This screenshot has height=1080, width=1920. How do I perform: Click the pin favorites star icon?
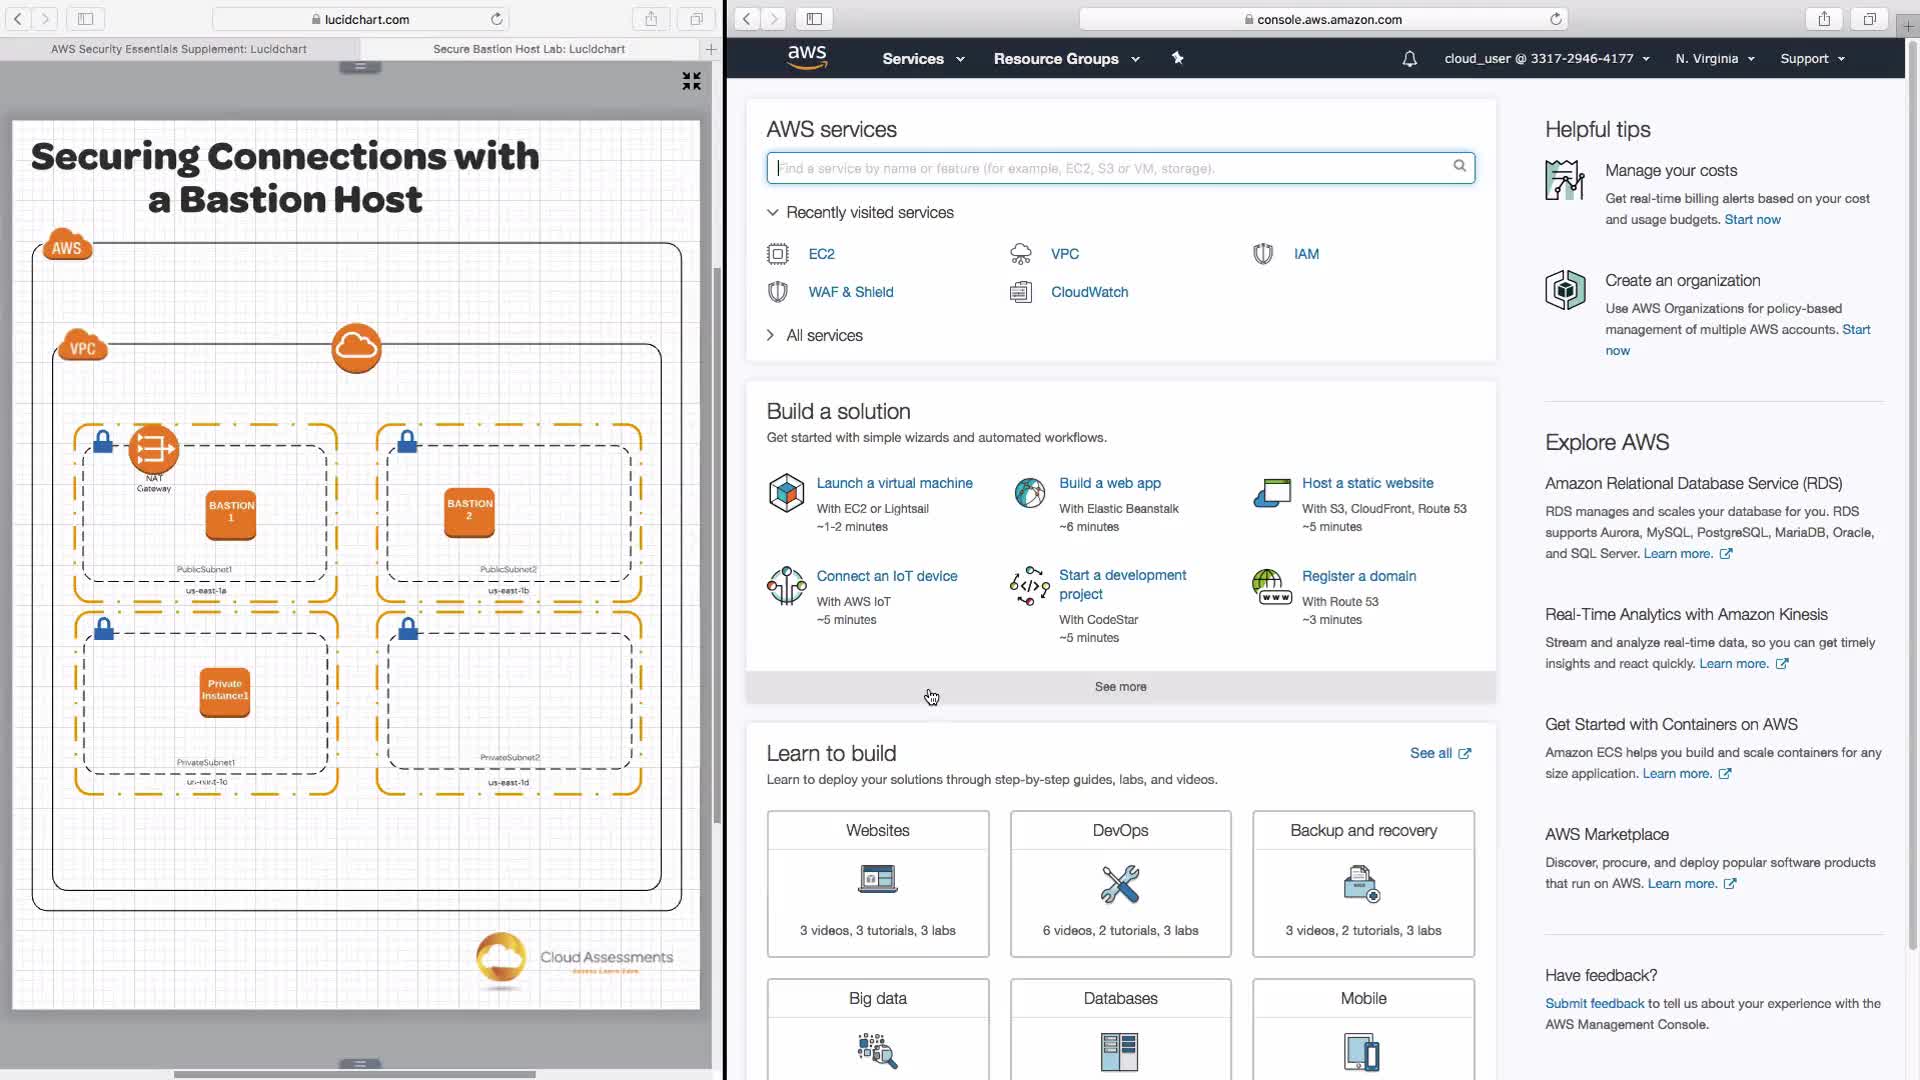click(1177, 58)
